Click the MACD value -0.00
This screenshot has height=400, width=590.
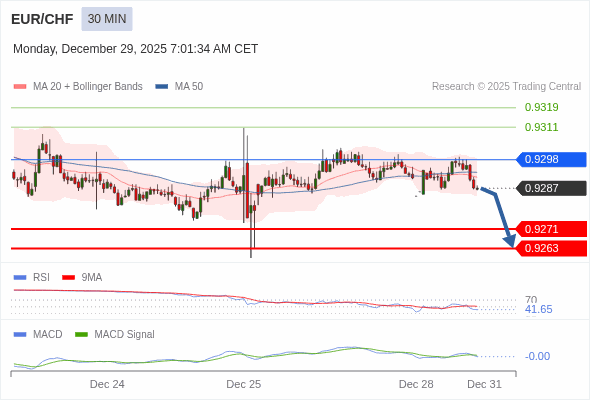point(537,356)
